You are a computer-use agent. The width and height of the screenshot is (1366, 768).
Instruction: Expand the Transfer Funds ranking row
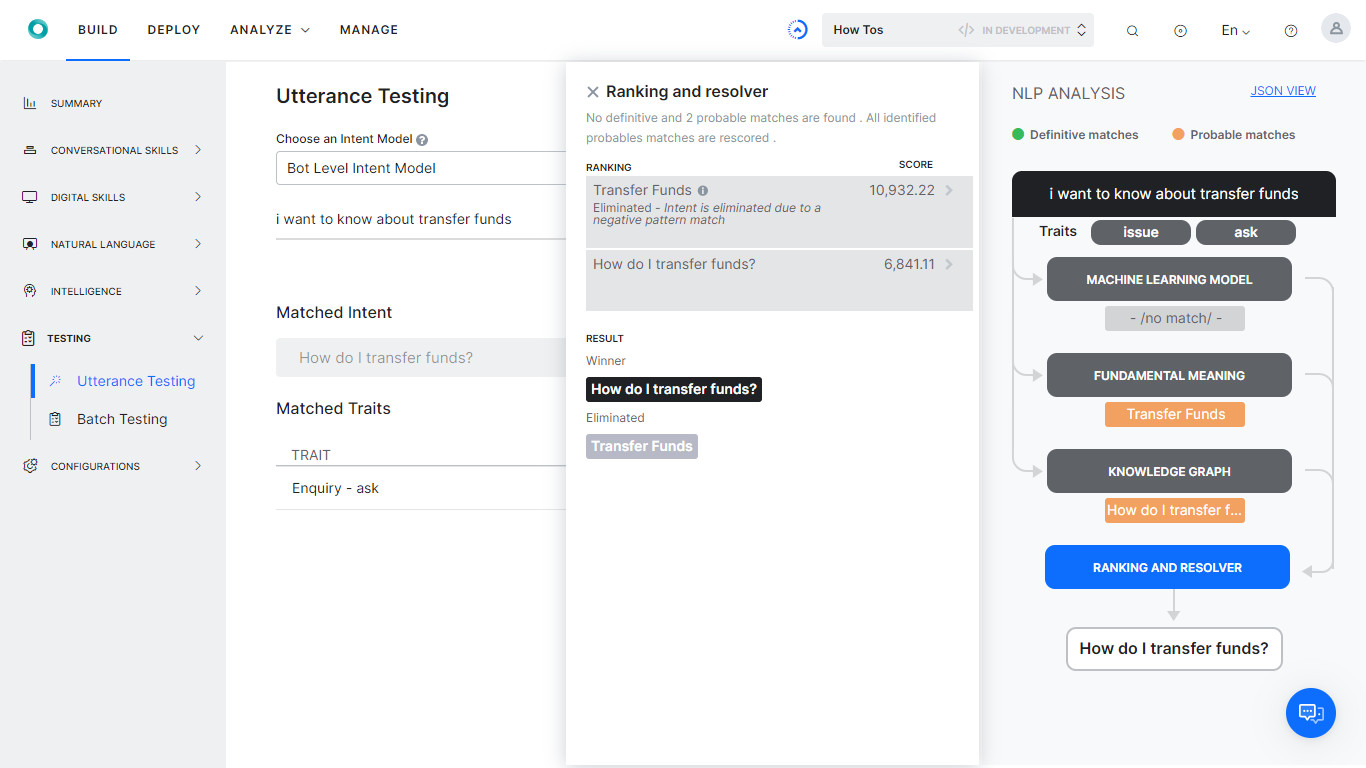[948, 190]
